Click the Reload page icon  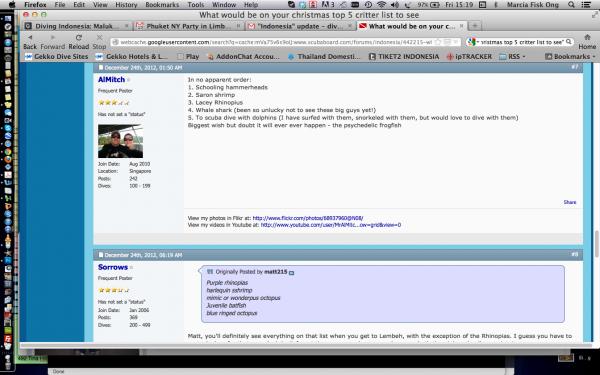click(78, 38)
